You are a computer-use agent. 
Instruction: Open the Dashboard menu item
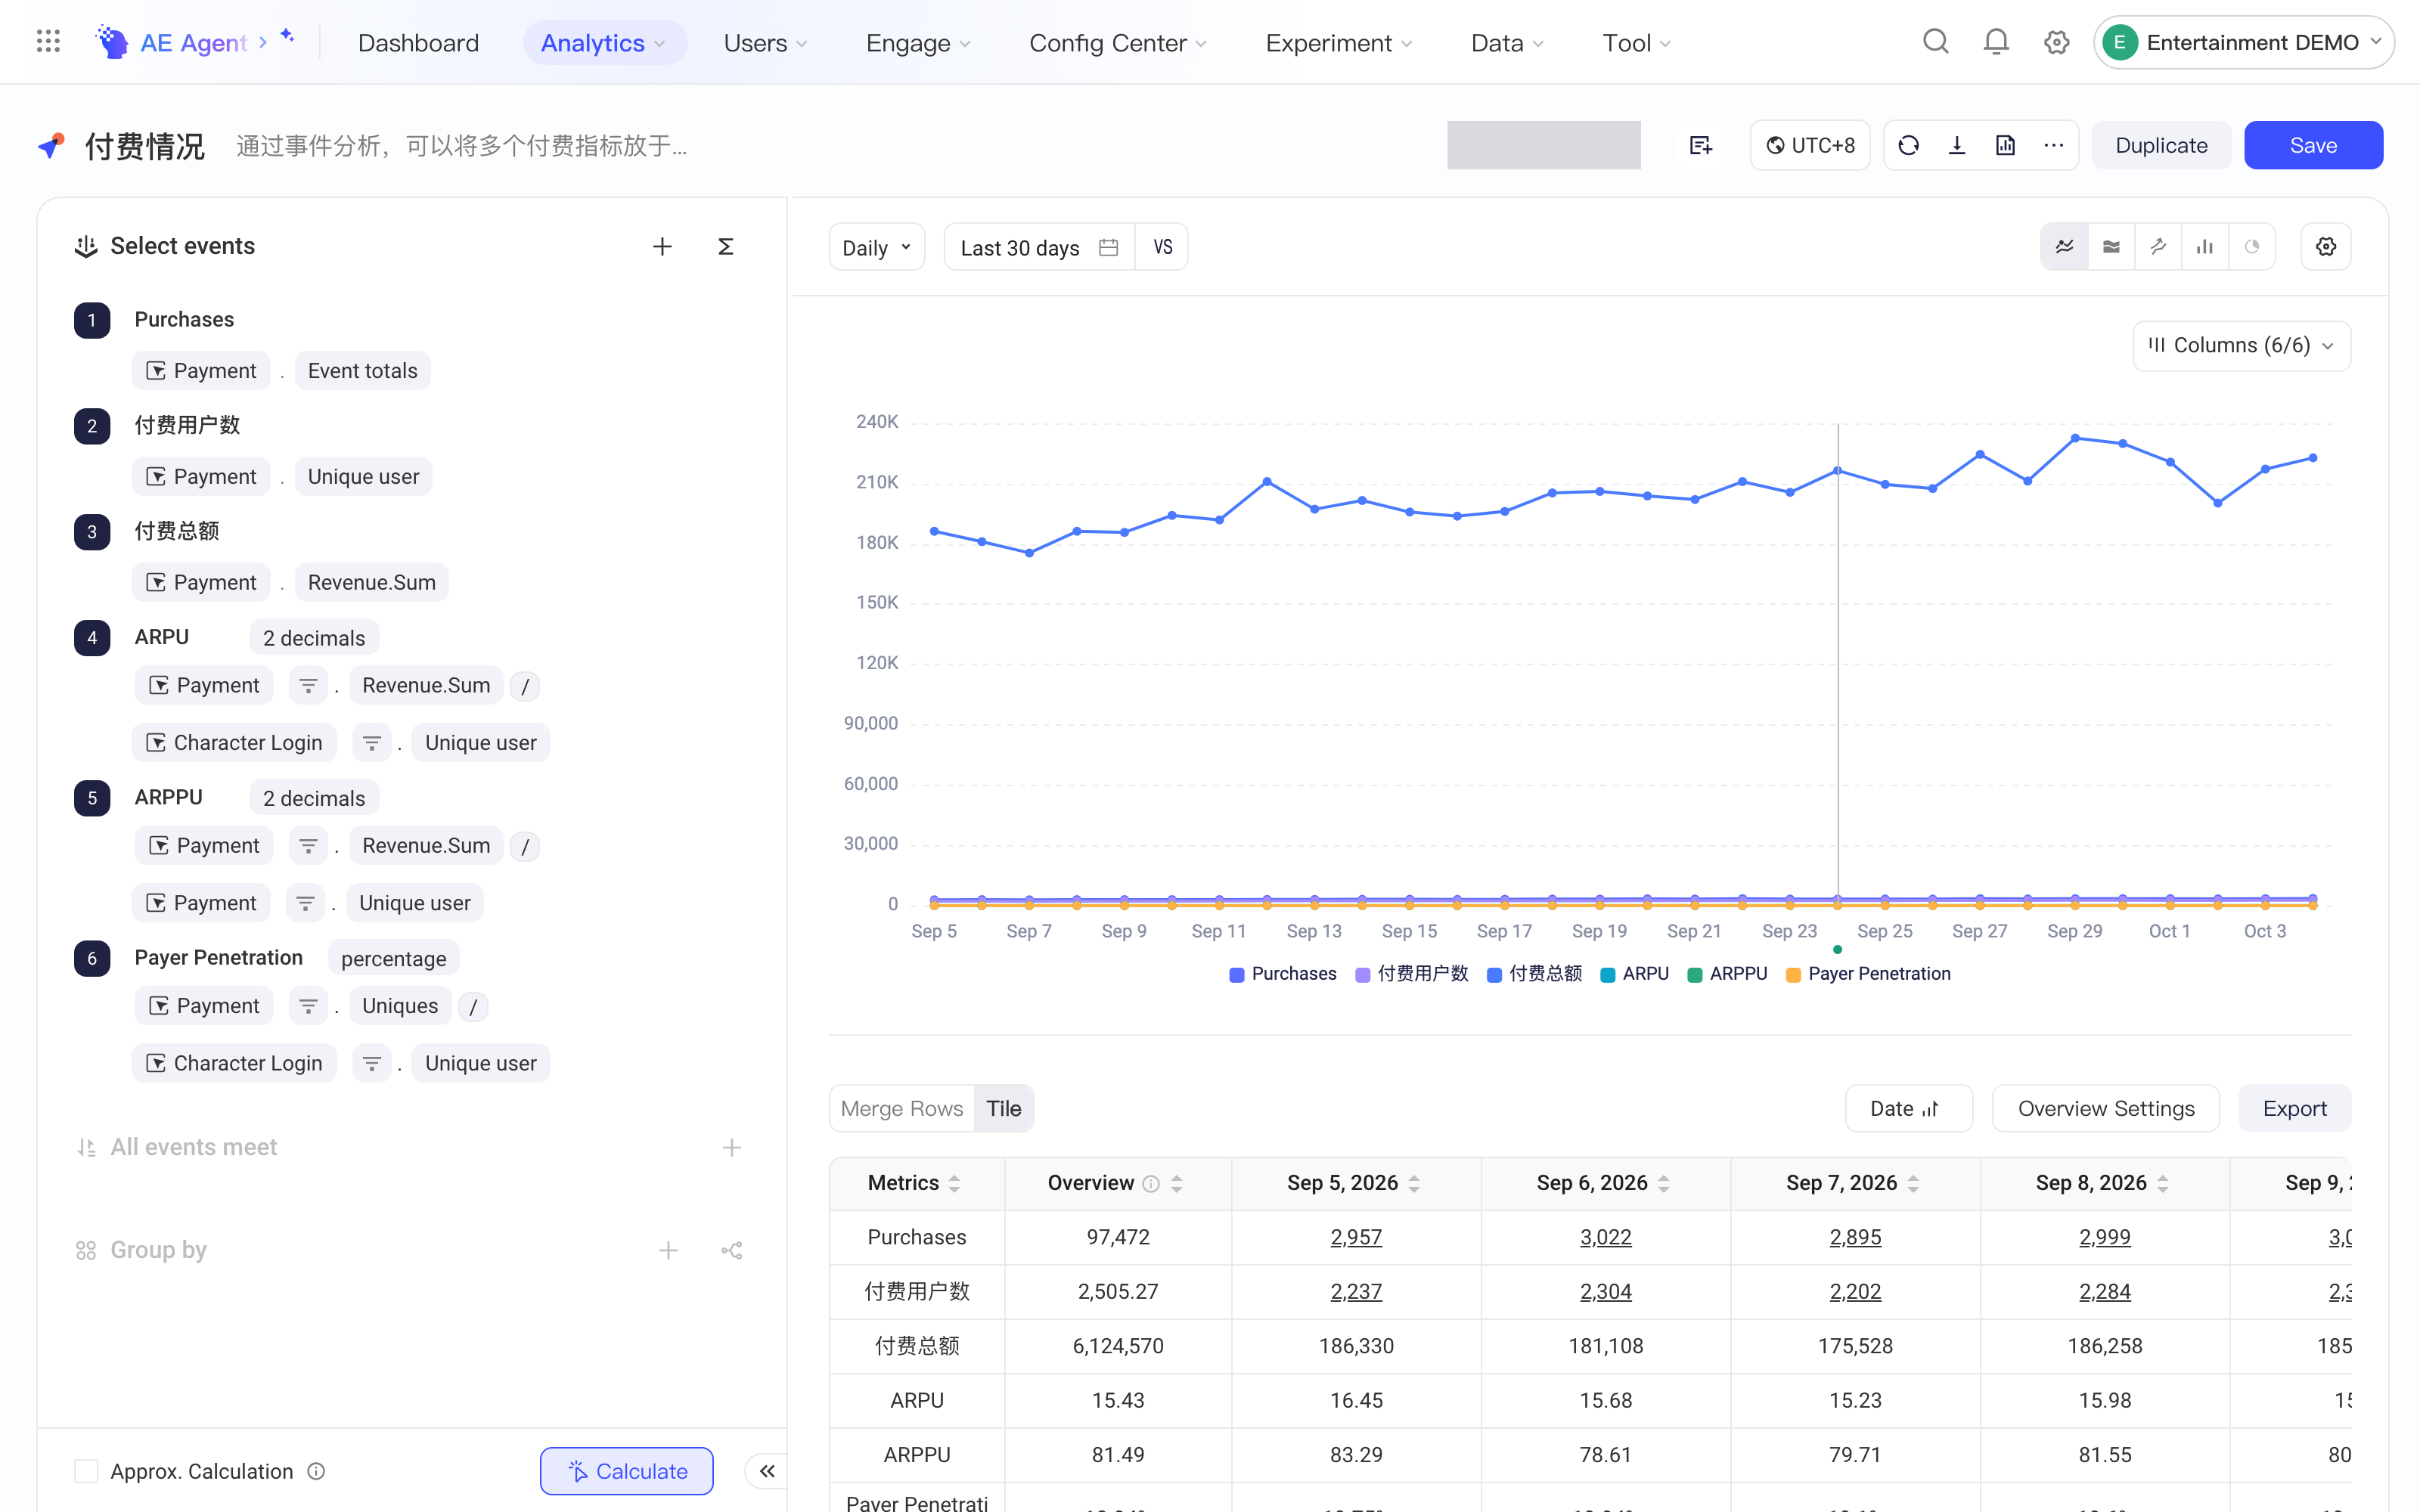pos(418,42)
